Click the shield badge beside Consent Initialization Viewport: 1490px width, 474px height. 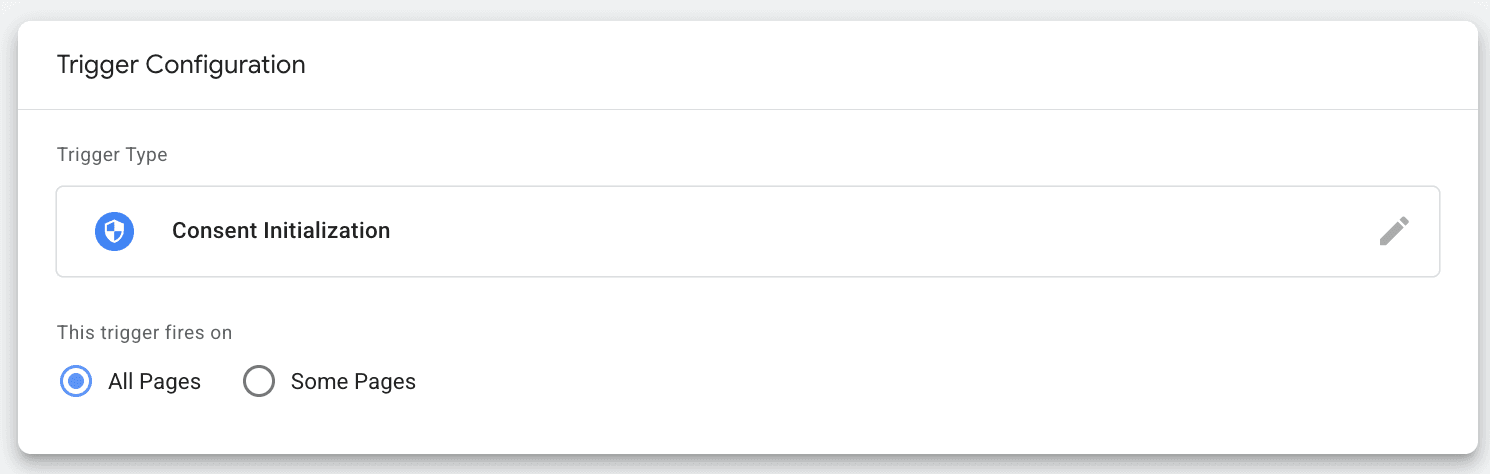pyautogui.click(x=115, y=231)
